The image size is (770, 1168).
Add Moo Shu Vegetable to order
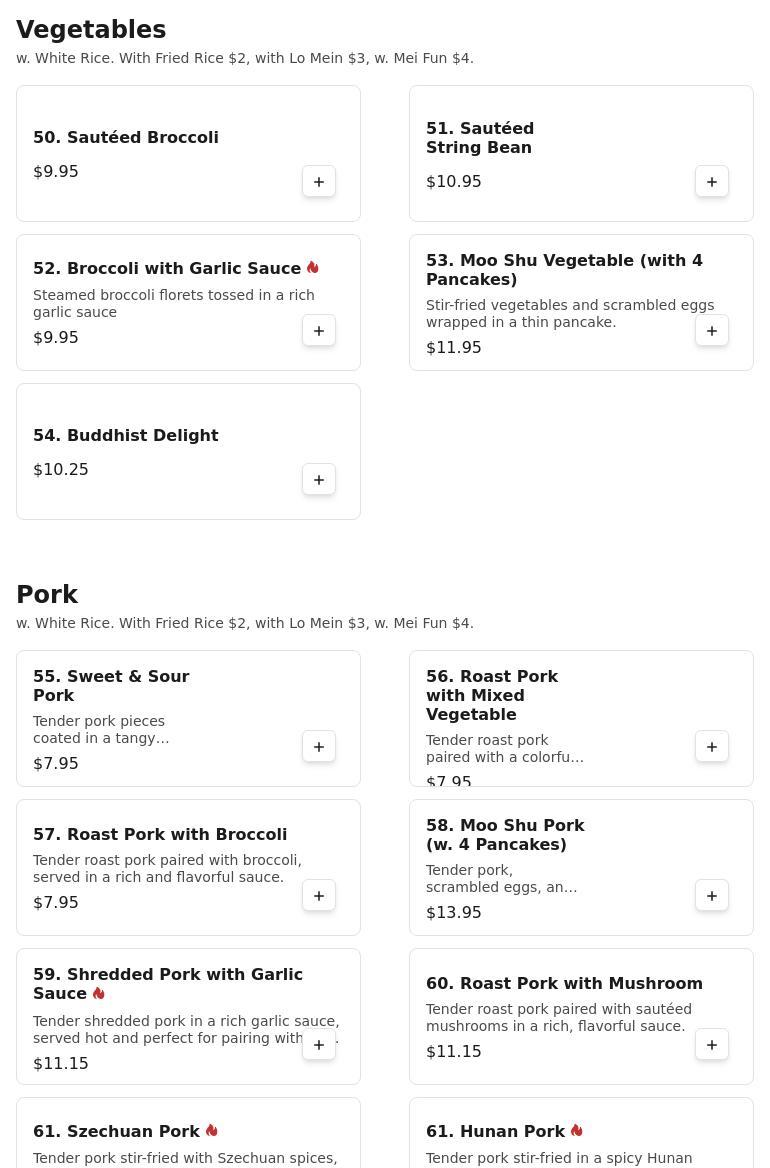[712, 331]
